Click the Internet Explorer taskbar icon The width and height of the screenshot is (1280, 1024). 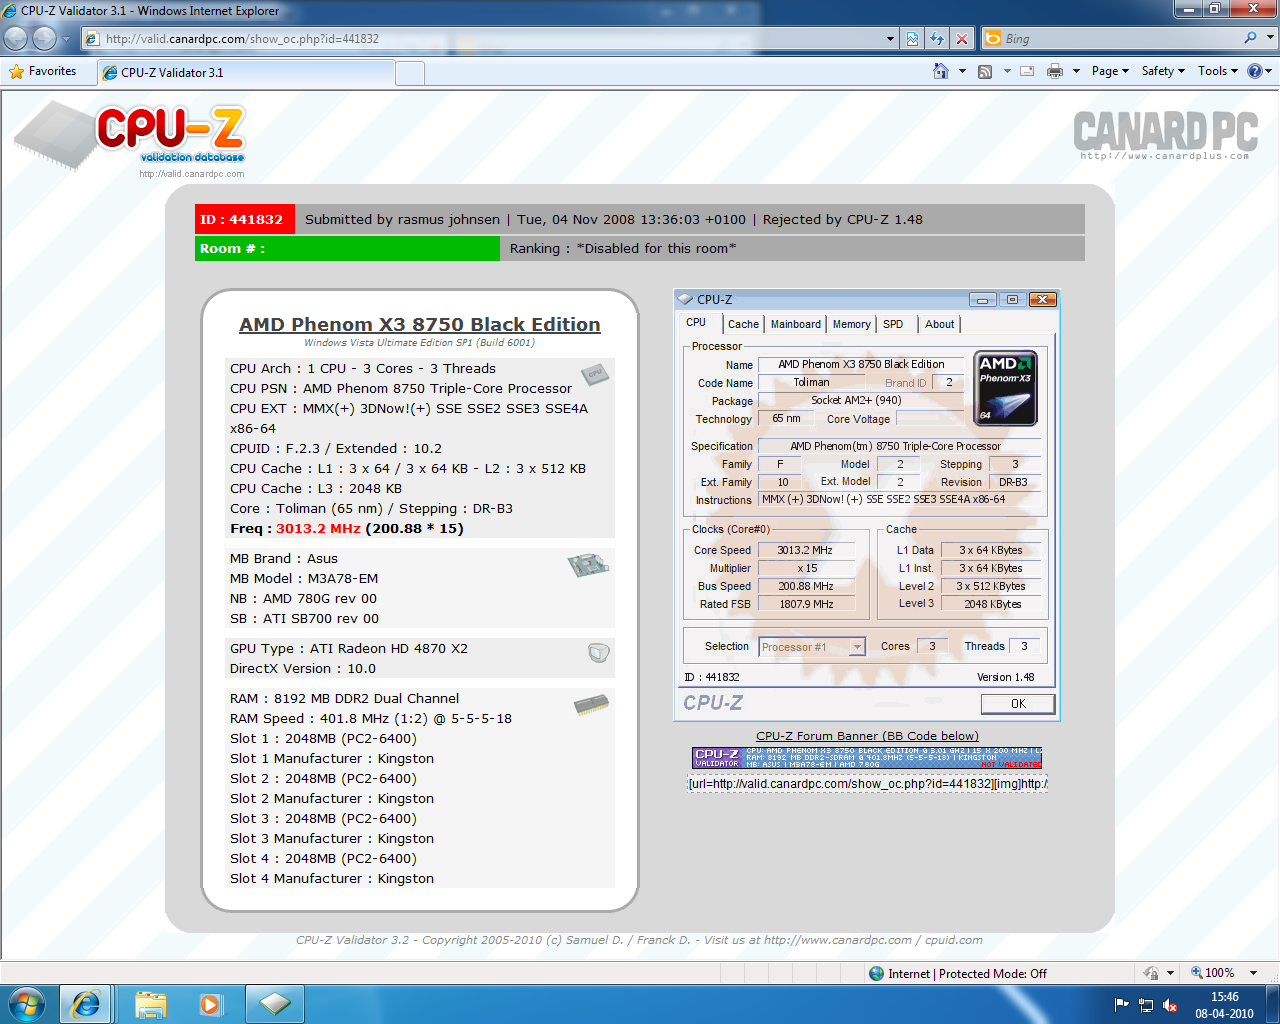[x=86, y=1004]
